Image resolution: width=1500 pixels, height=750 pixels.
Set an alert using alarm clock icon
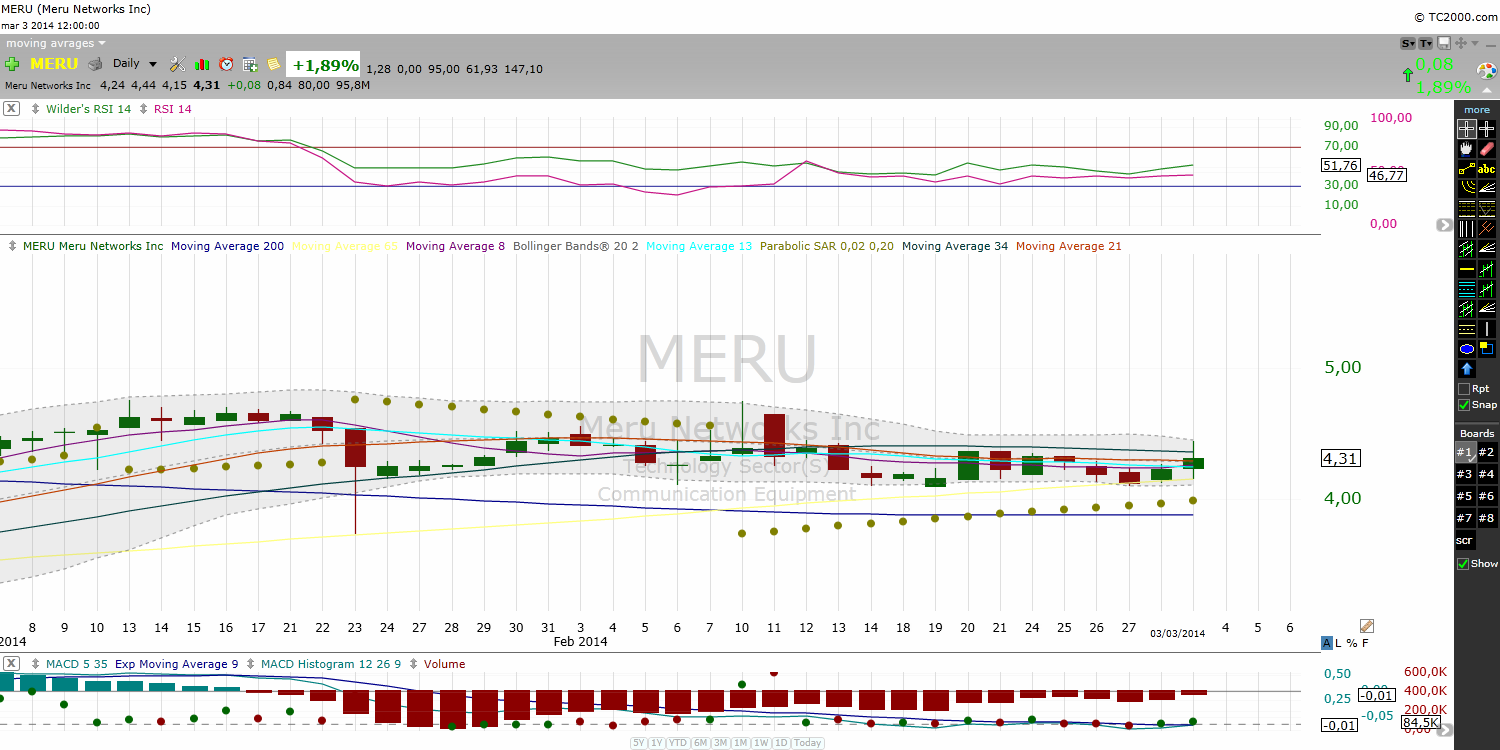click(227, 64)
